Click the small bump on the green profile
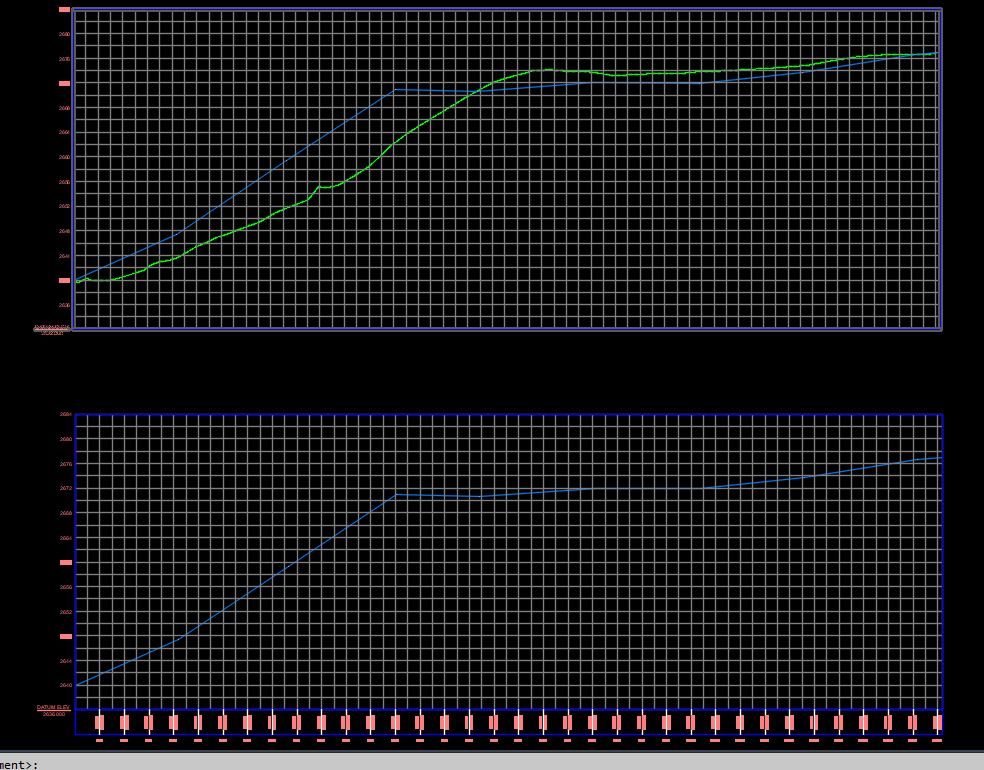 click(x=320, y=186)
